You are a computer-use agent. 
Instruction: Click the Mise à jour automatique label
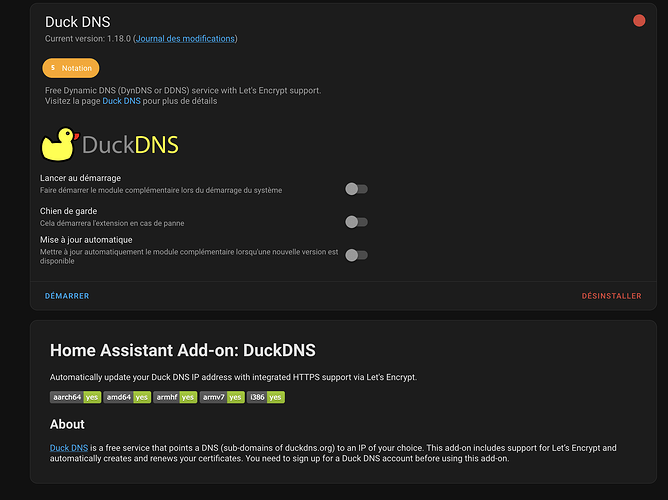(86, 240)
